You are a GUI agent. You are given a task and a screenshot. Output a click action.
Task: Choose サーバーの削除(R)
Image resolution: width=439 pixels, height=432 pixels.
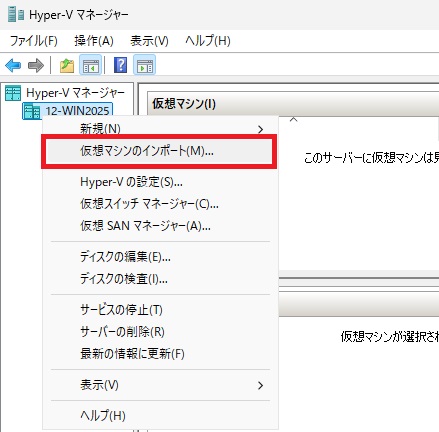160,332
